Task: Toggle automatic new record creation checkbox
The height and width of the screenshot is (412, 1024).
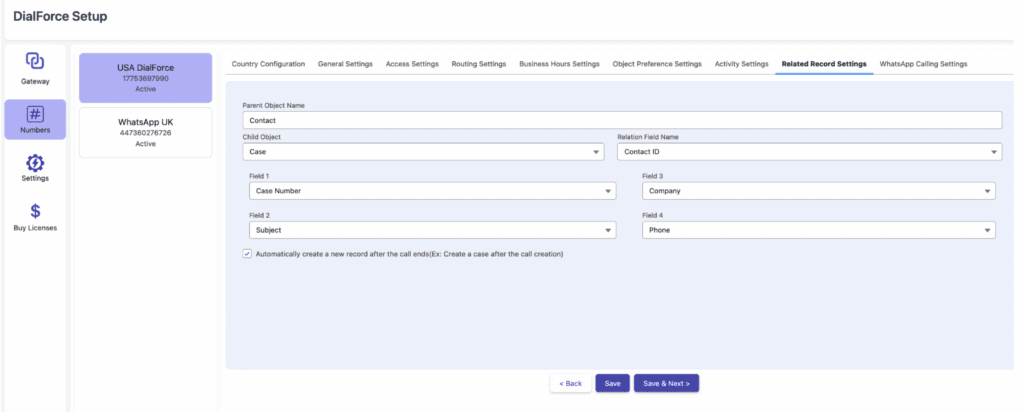Action: tap(247, 254)
